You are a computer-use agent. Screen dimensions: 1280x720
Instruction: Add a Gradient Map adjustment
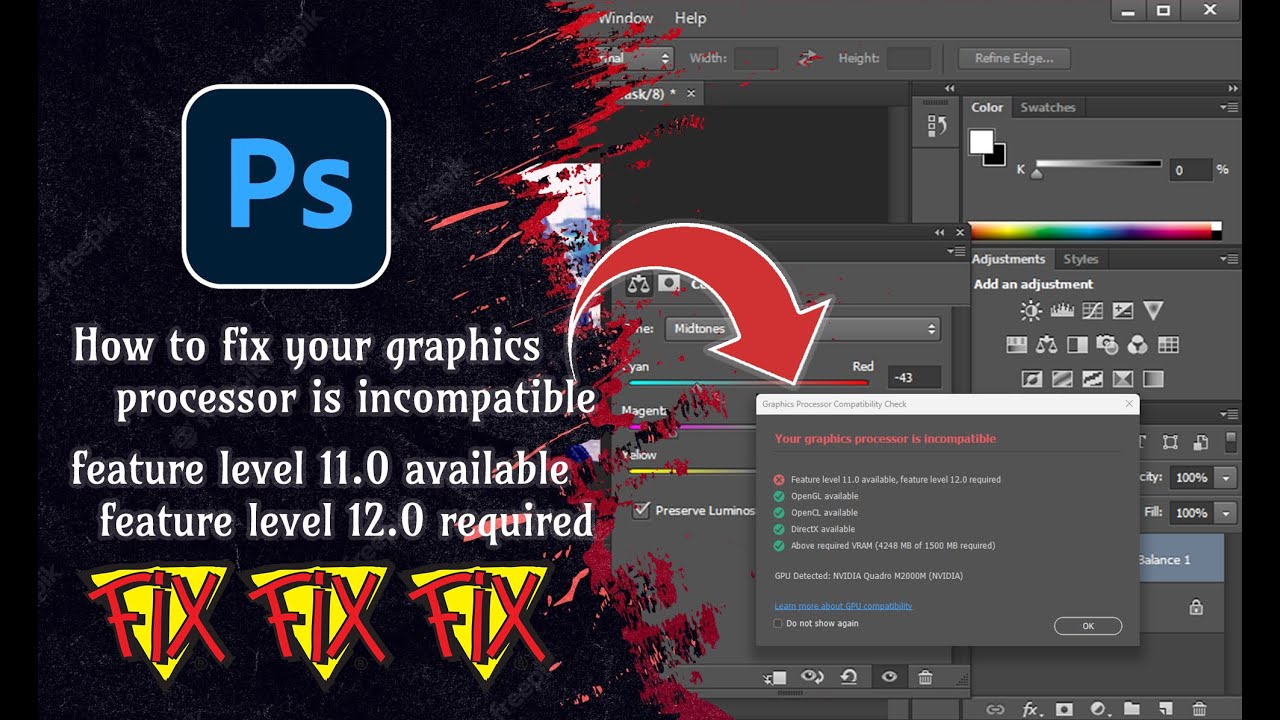coord(1153,379)
